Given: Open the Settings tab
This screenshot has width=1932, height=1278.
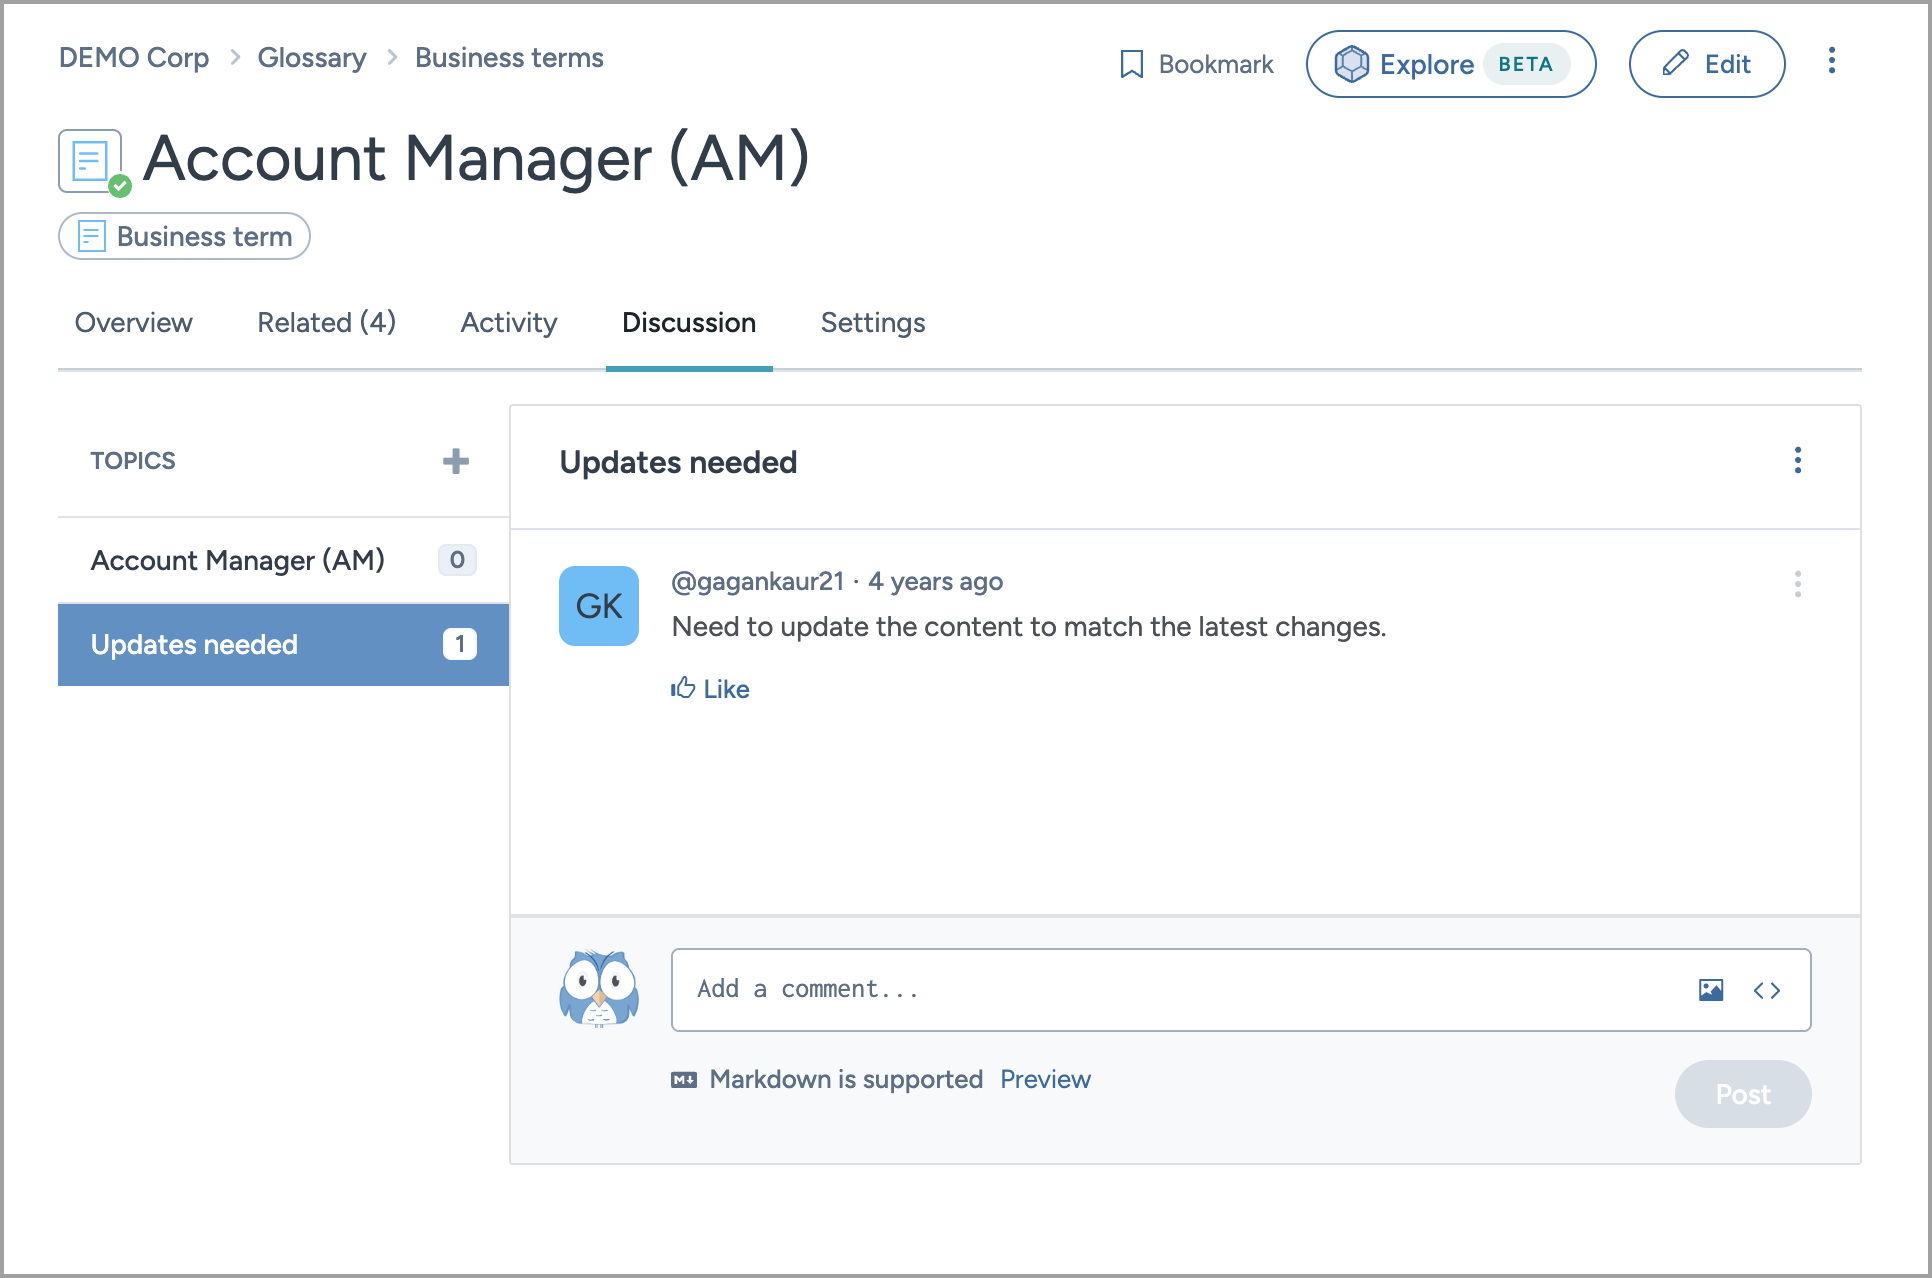Looking at the screenshot, I should coord(872,323).
